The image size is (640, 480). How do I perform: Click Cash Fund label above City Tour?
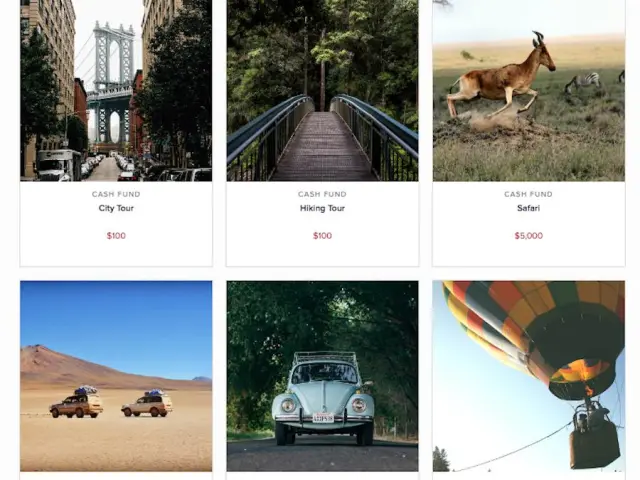pyautogui.click(x=116, y=194)
